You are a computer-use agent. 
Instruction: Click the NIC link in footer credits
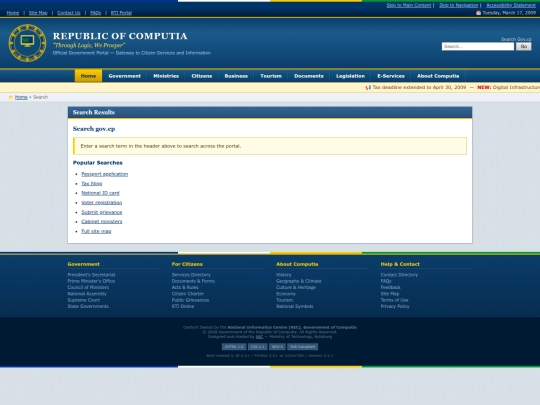pyautogui.click(x=259, y=337)
